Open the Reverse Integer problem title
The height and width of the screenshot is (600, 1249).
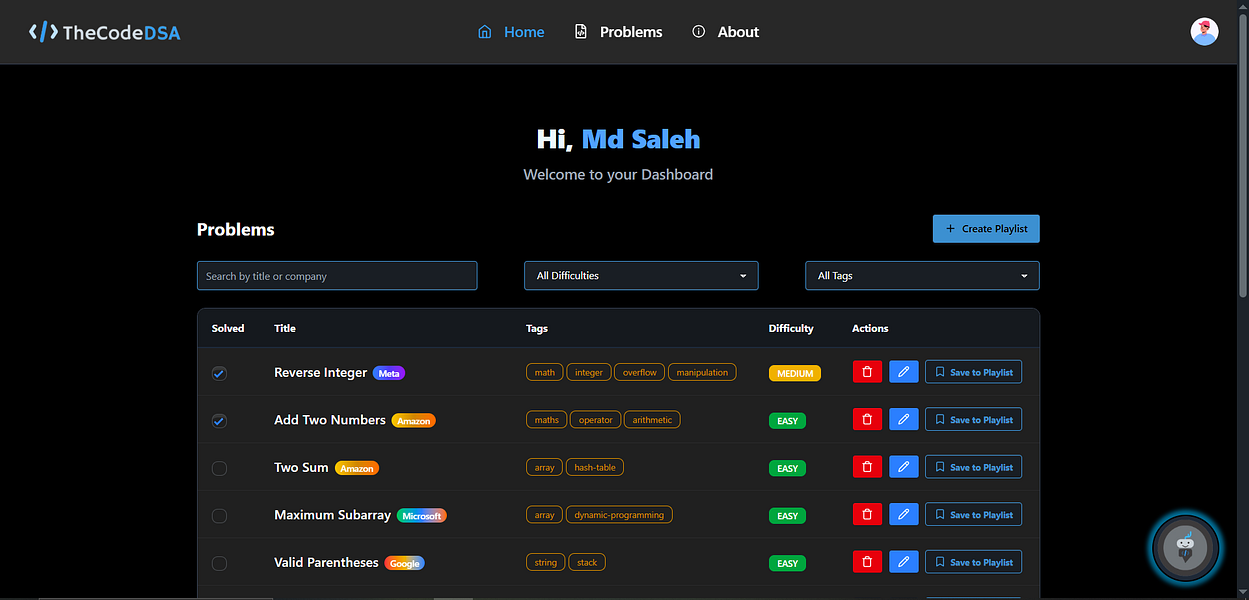(x=320, y=372)
